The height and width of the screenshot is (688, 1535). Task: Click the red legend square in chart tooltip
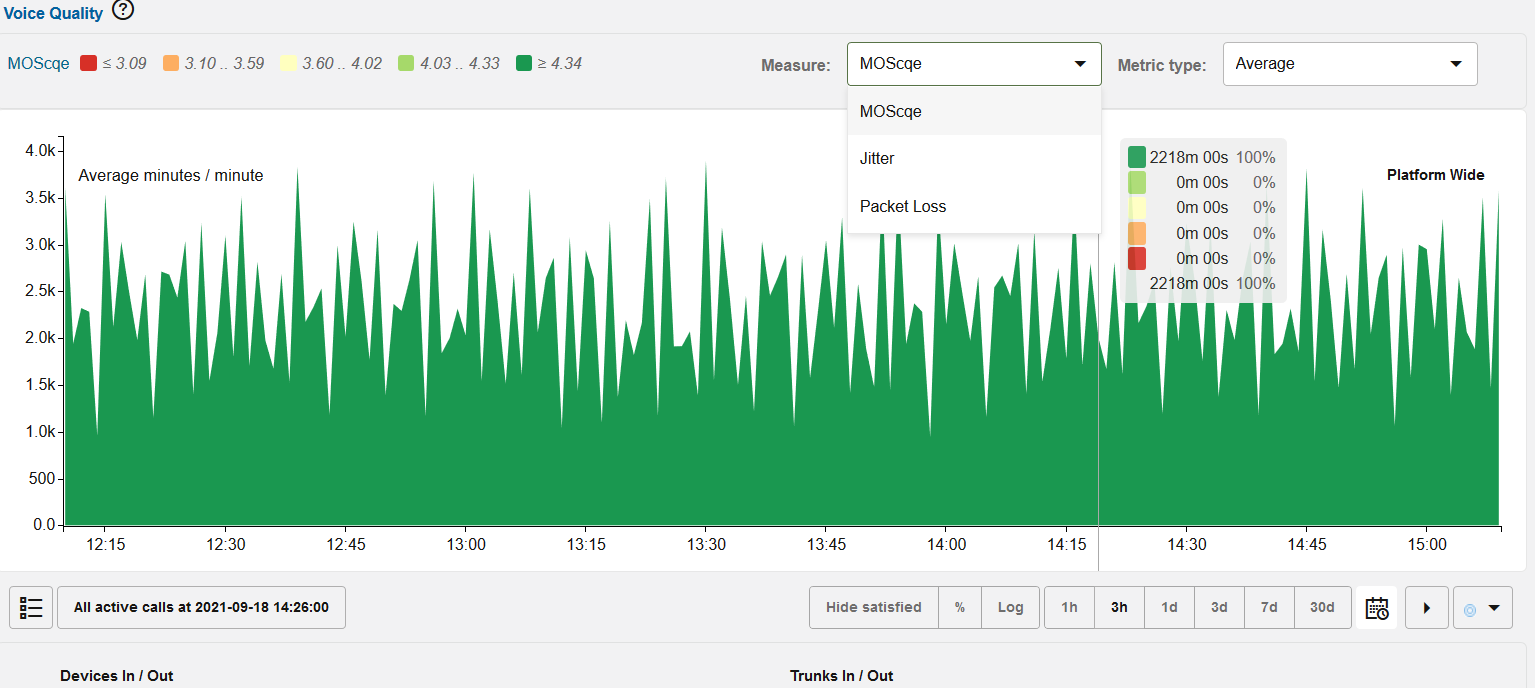pos(1137,258)
